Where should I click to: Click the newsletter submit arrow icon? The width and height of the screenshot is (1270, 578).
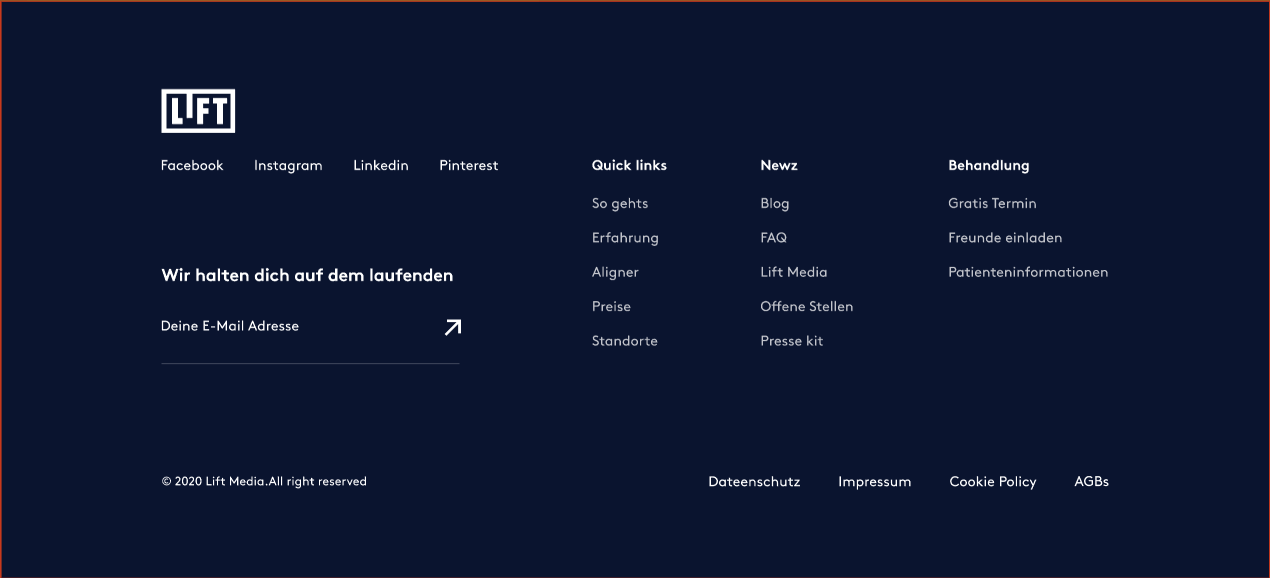452,327
